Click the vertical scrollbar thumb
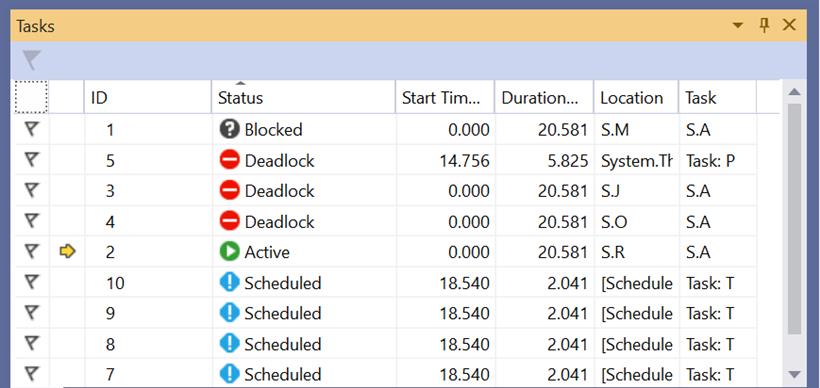The image size is (820, 388). pos(794,219)
